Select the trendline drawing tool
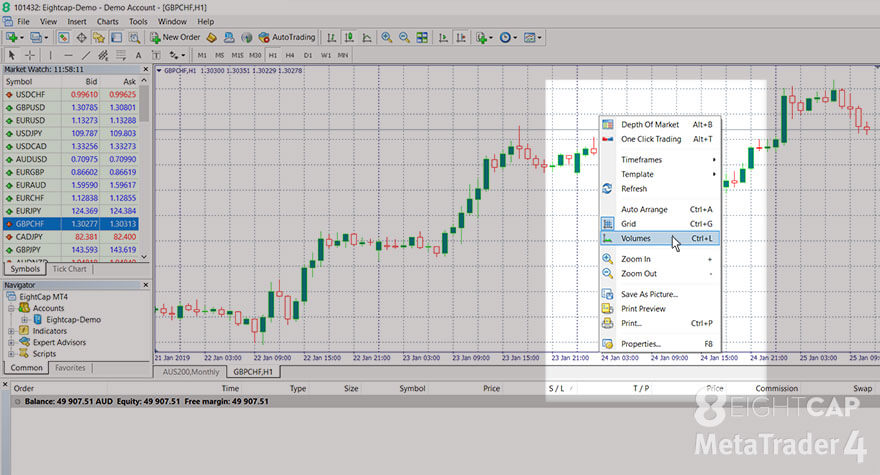This screenshot has width=880, height=475. 86,55
